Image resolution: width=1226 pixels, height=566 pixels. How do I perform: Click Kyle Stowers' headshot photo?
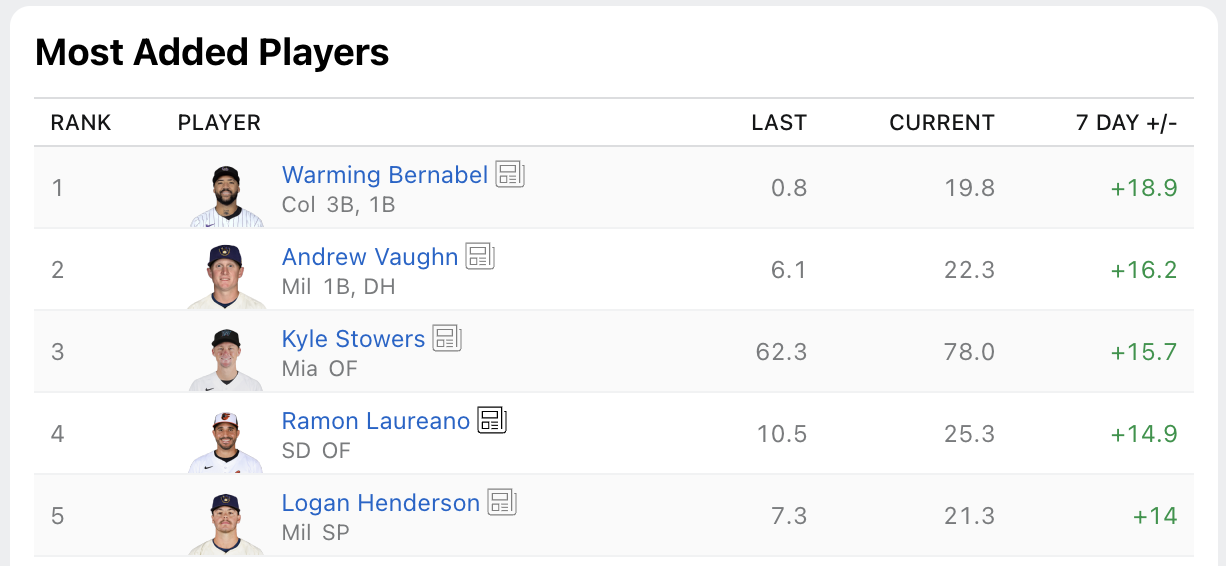(227, 359)
